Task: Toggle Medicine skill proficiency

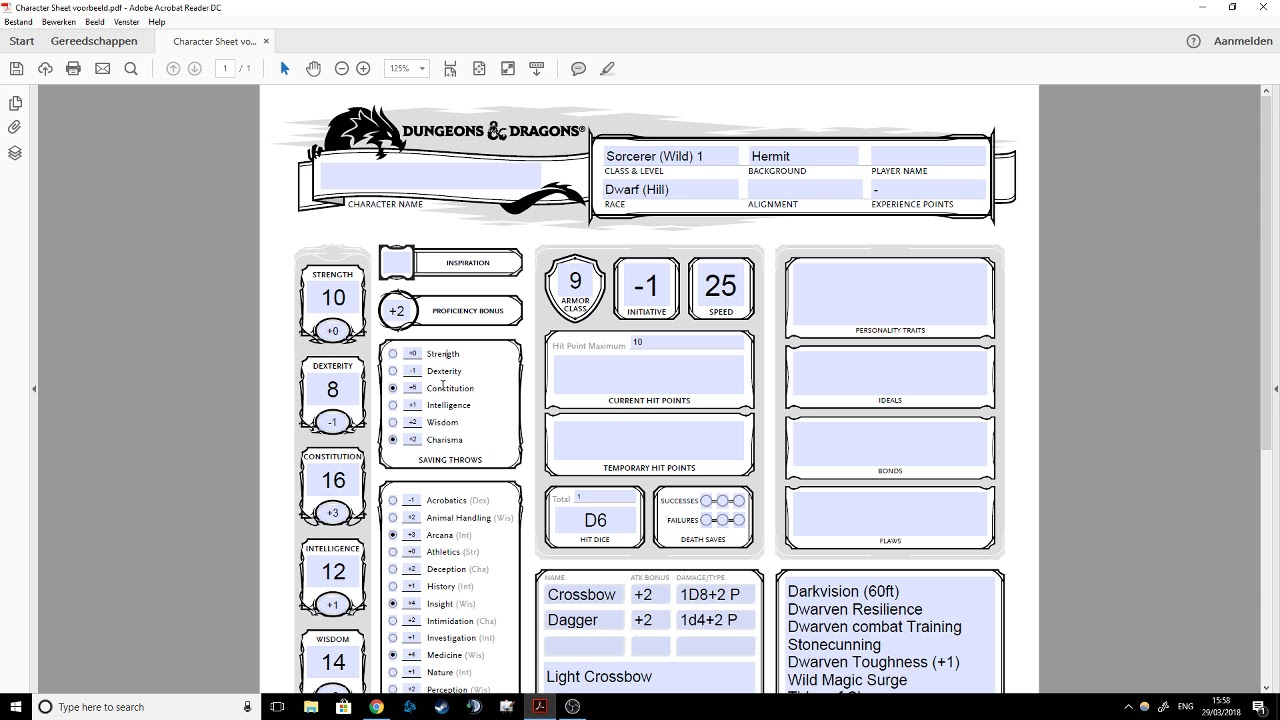Action: coord(393,655)
